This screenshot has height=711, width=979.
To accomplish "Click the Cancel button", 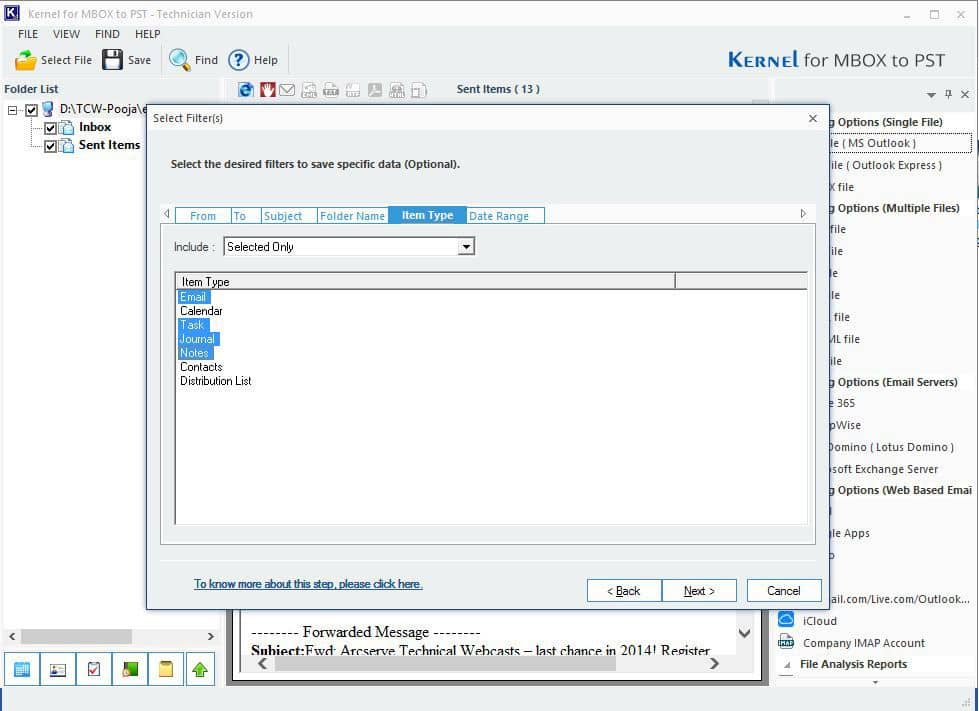I will [x=784, y=591].
